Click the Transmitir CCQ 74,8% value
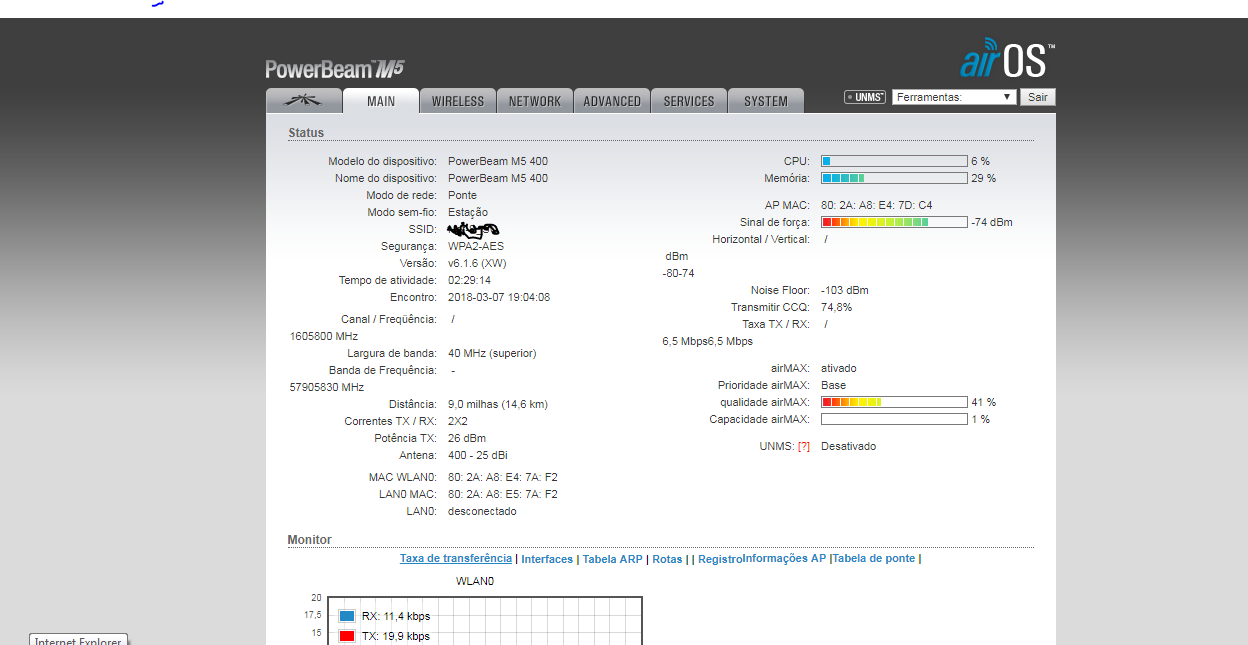The height and width of the screenshot is (645, 1248). [x=837, y=307]
